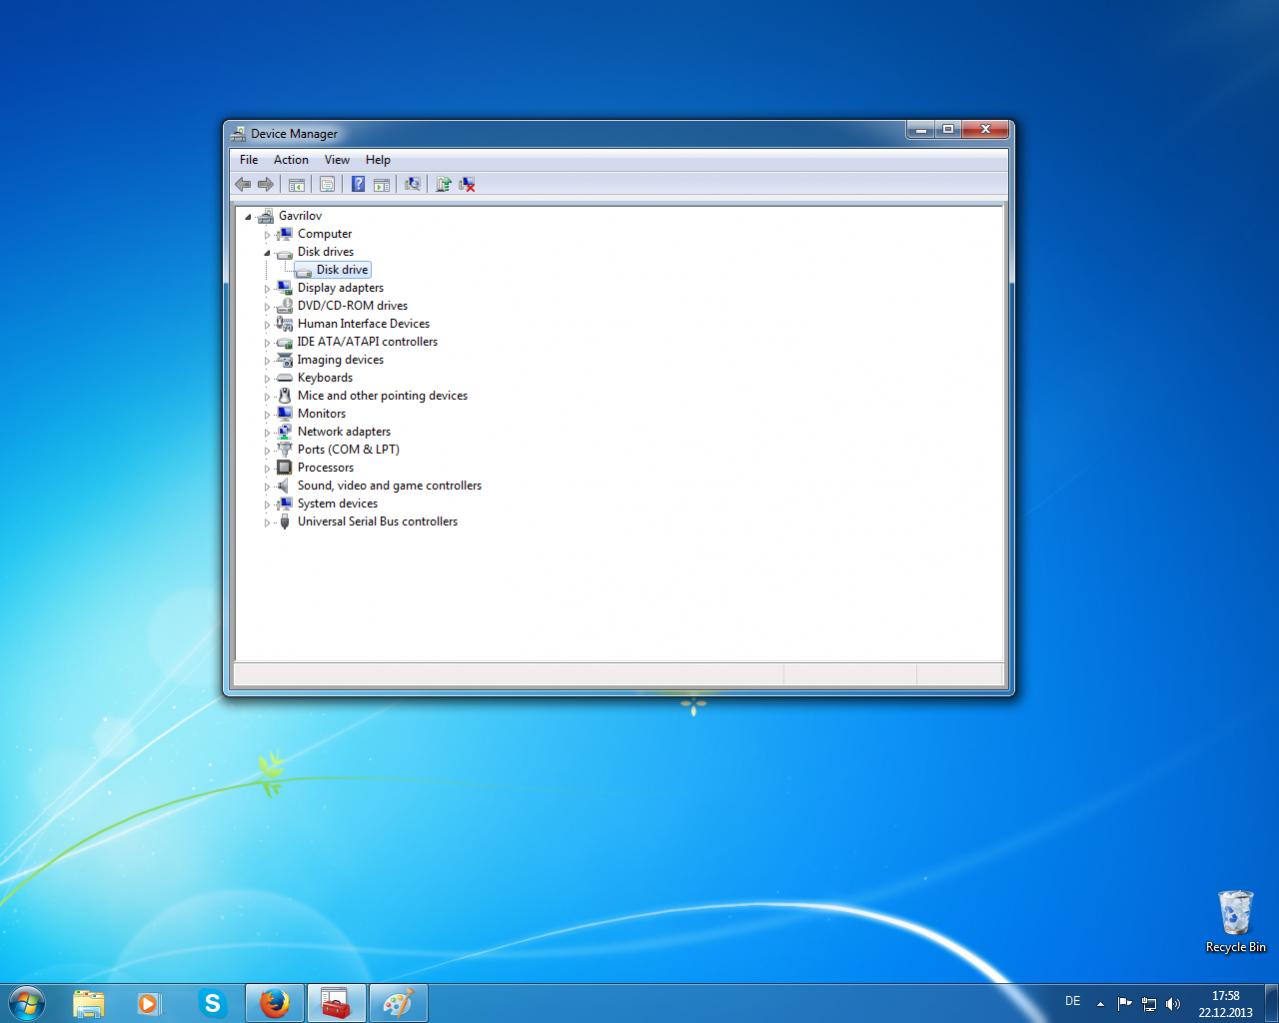Screen dimensions: 1279x1023
Task: Open the View menu
Action: 337,160
